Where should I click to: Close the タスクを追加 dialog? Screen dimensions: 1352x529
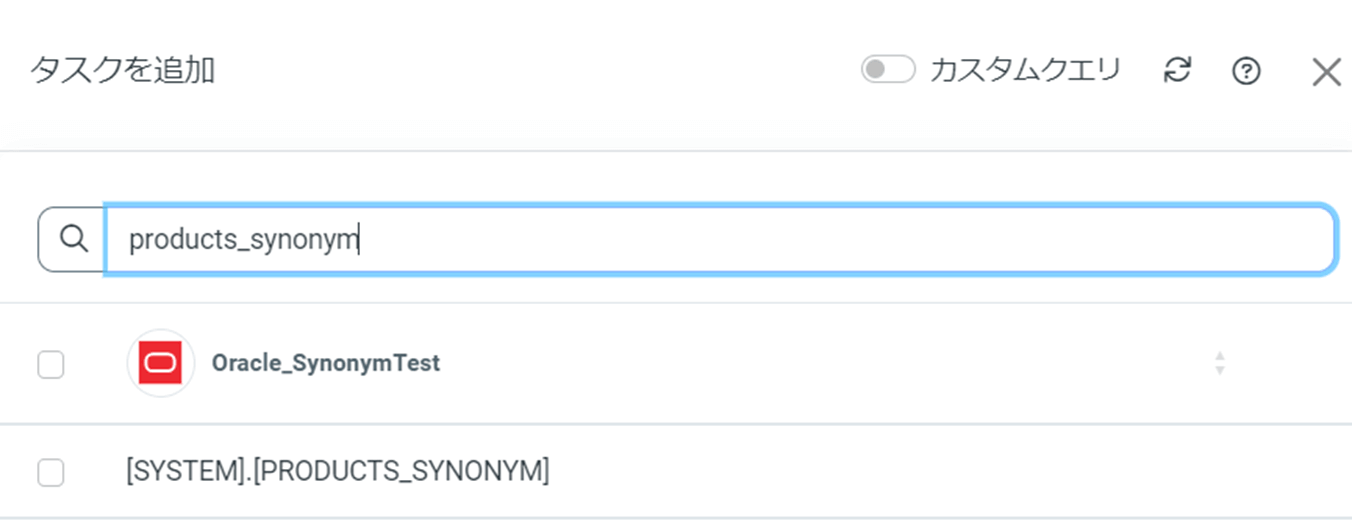pos(1326,72)
